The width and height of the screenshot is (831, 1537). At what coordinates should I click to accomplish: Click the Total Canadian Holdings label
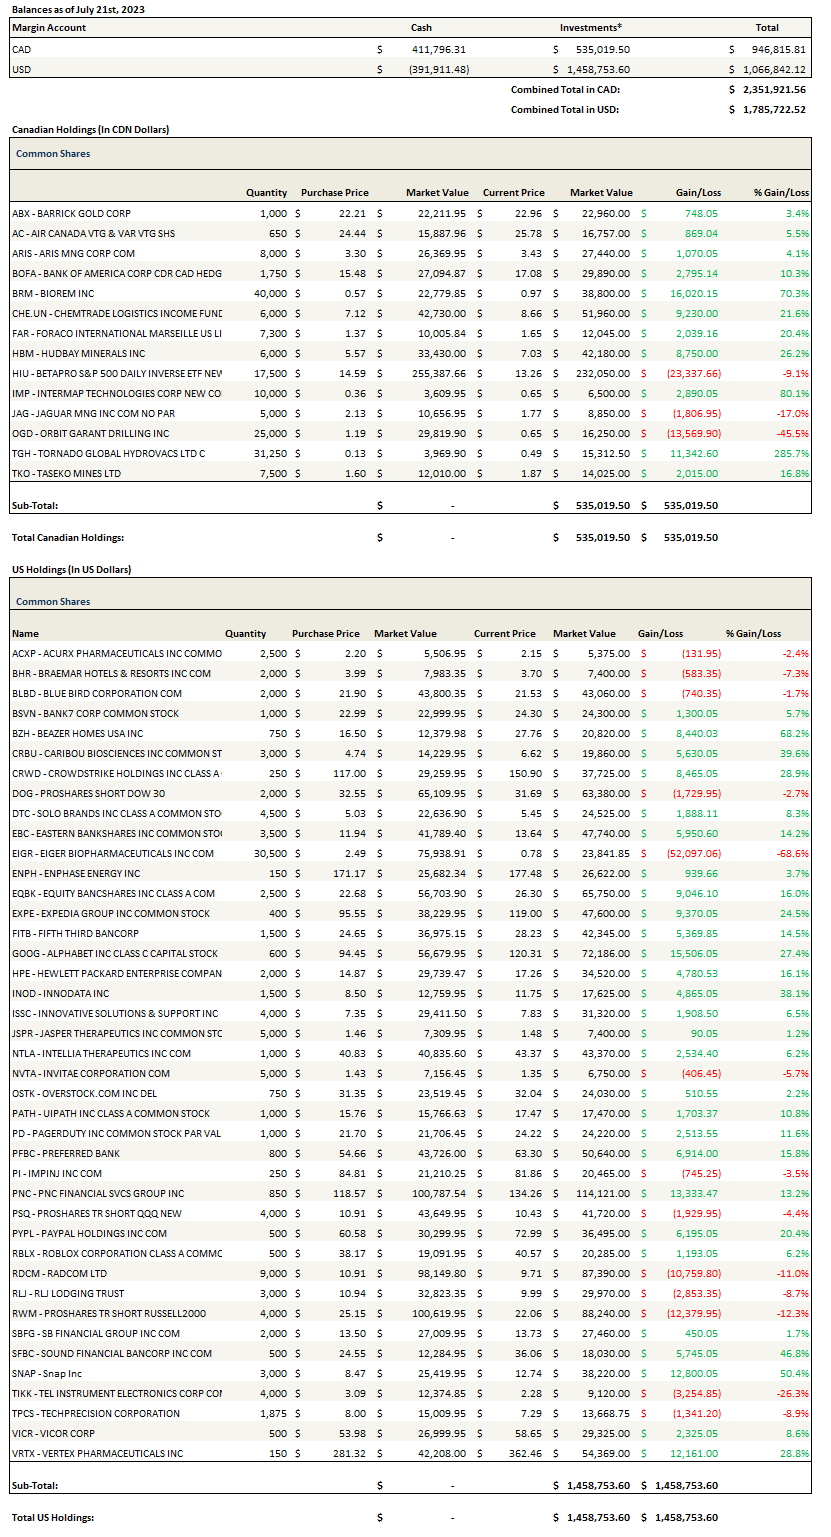coord(67,537)
